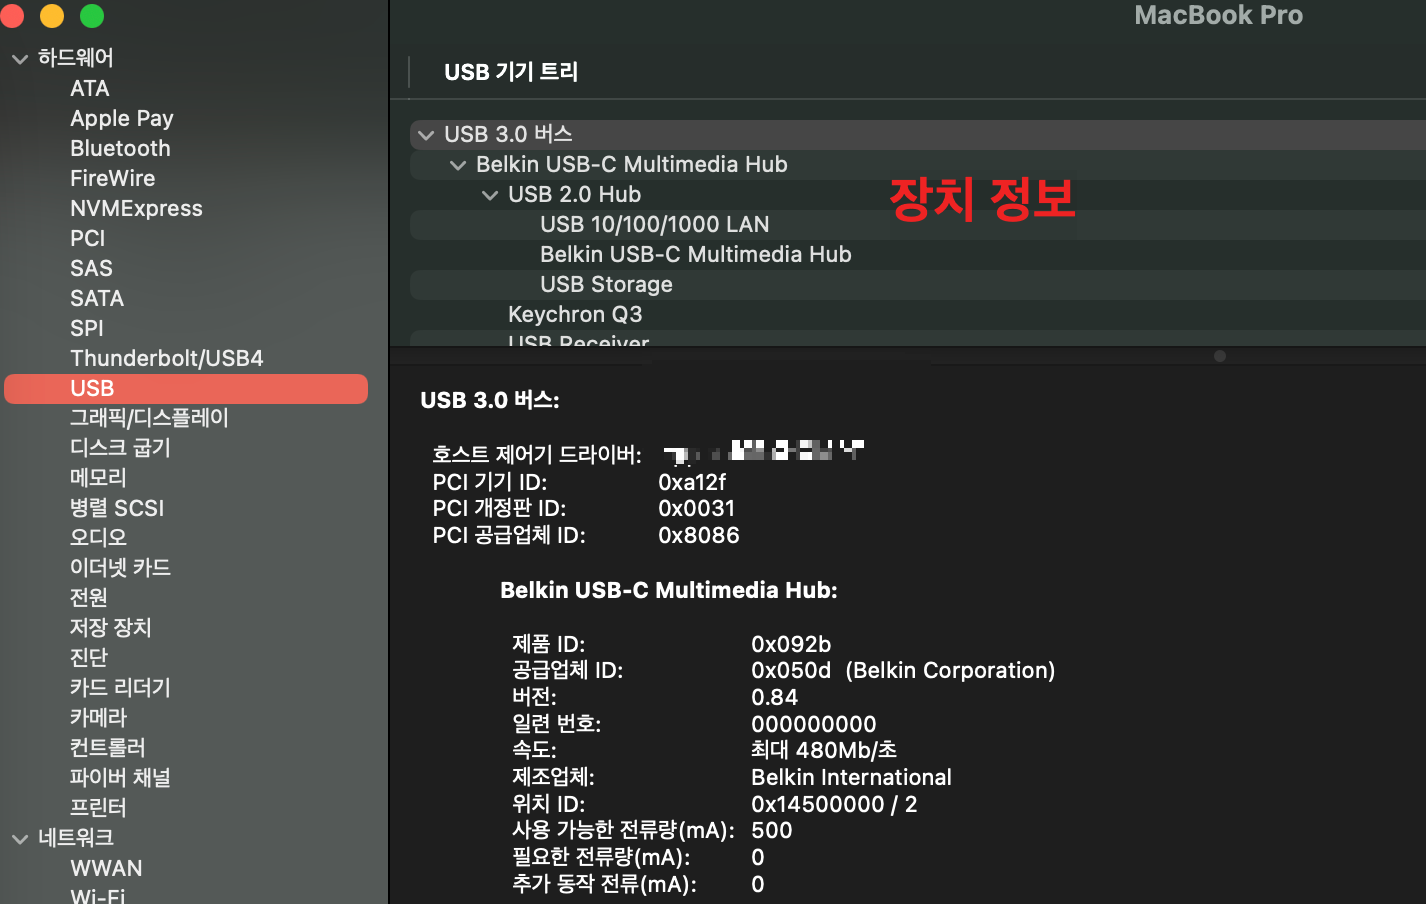This screenshot has width=1426, height=904.
Task: Click the MacBook Pro window title
Action: (x=1218, y=15)
